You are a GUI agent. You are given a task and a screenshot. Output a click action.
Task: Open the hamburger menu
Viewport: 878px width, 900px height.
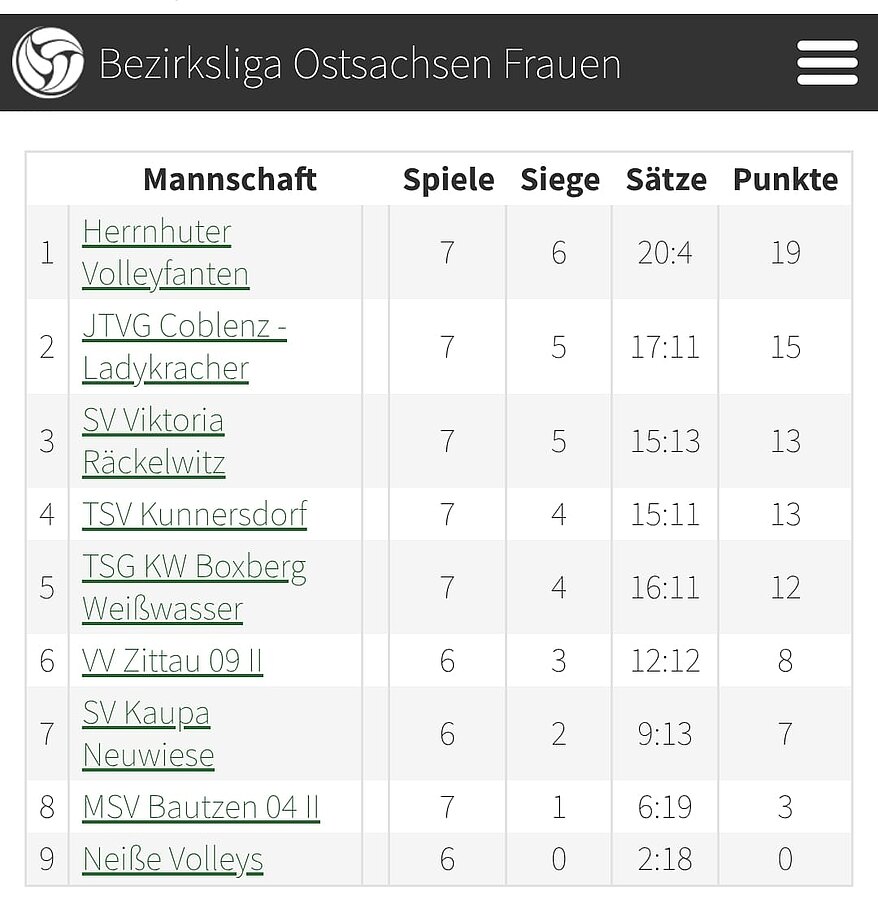tap(827, 63)
